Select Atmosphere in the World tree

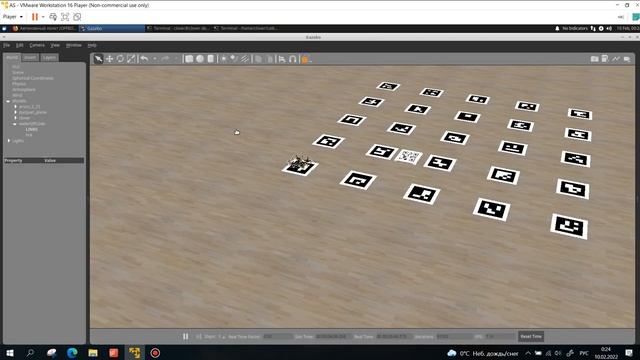click(x=24, y=89)
